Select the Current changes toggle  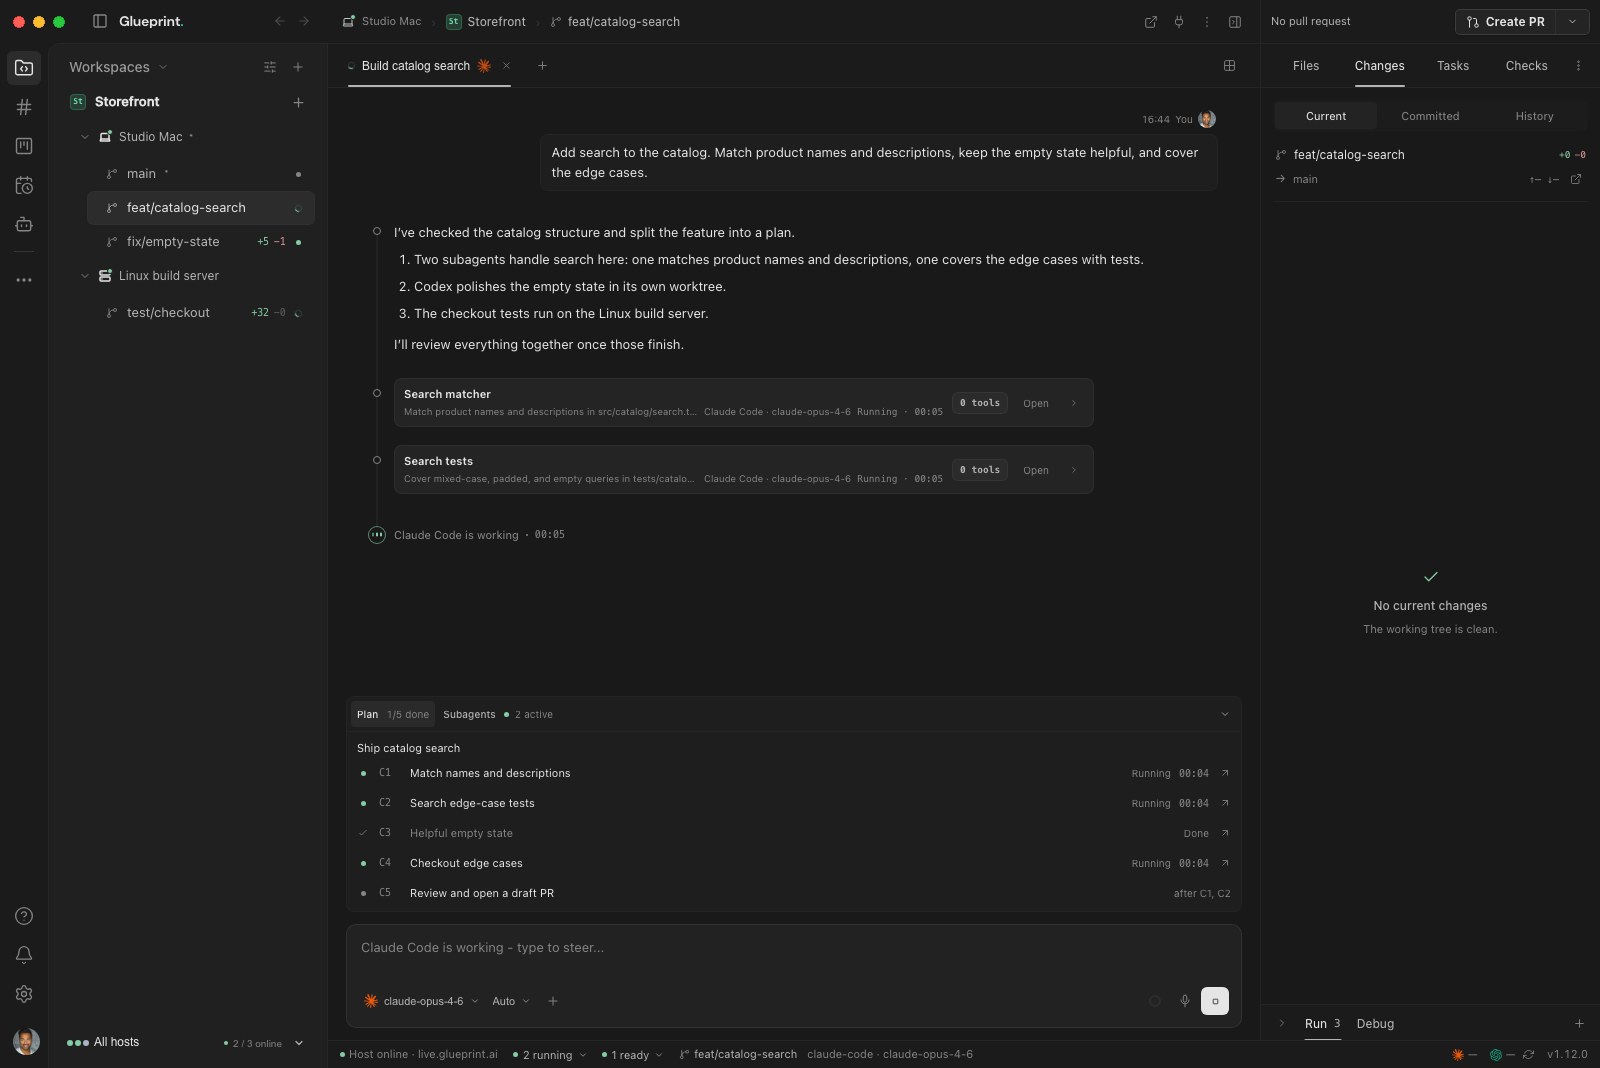[x=1326, y=116]
